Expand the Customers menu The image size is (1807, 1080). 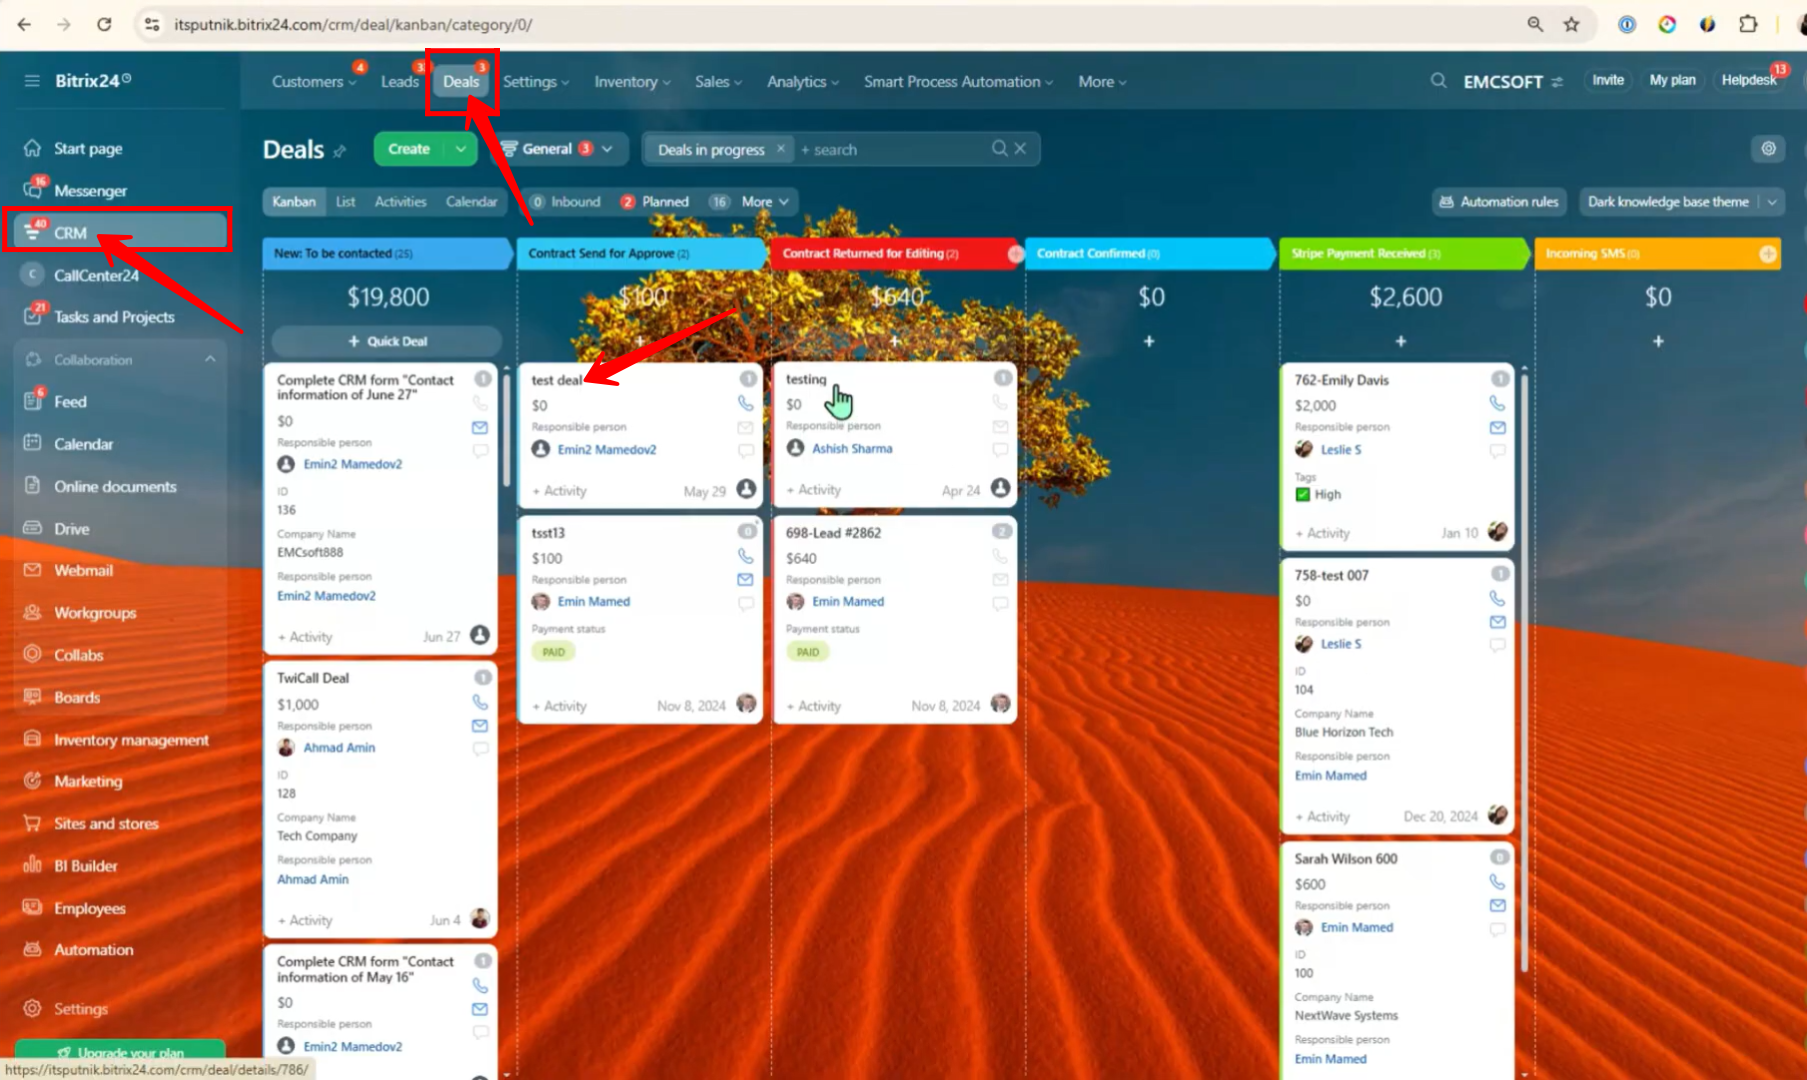(x=313, y=82)
